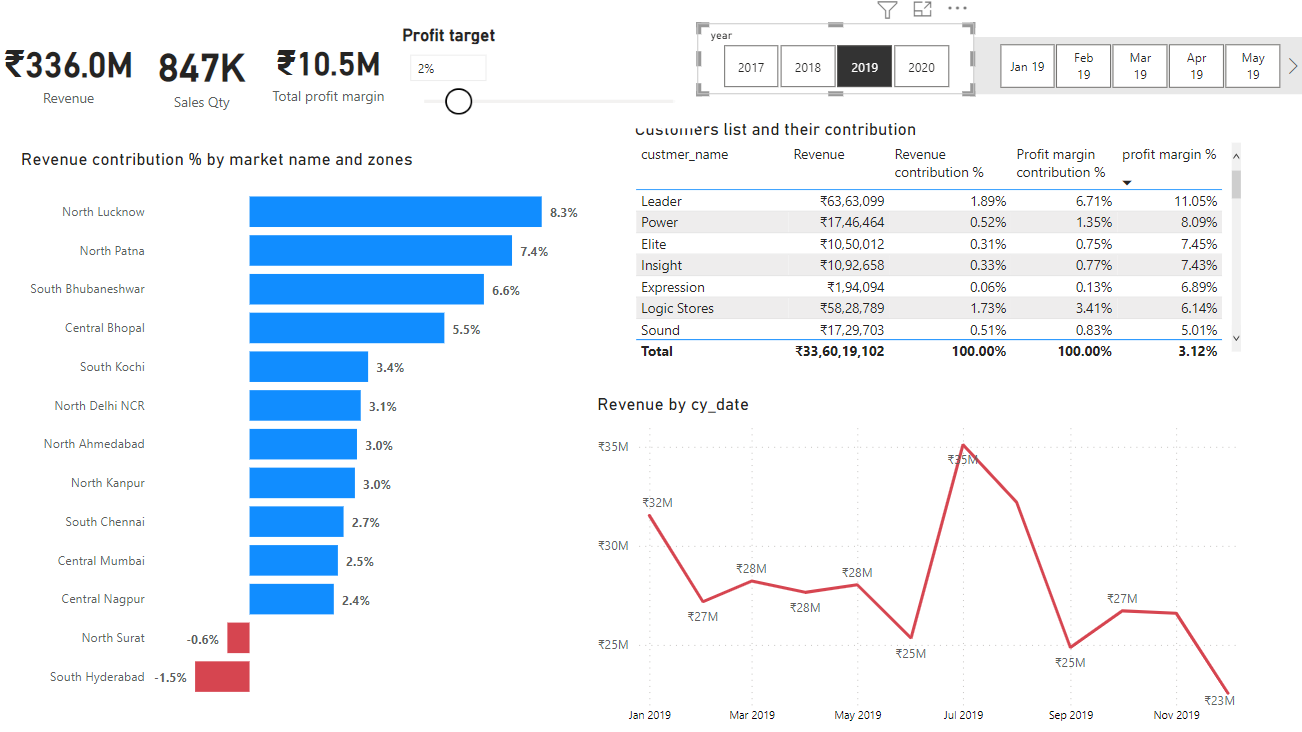
Task: Click scroll up arrow of customer table
Action: [1236, 156]
